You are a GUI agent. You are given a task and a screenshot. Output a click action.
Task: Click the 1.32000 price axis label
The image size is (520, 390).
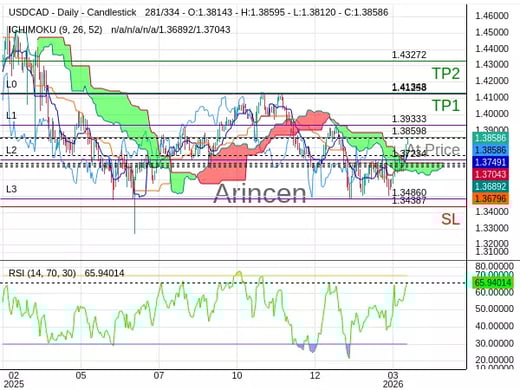point(492,243)
